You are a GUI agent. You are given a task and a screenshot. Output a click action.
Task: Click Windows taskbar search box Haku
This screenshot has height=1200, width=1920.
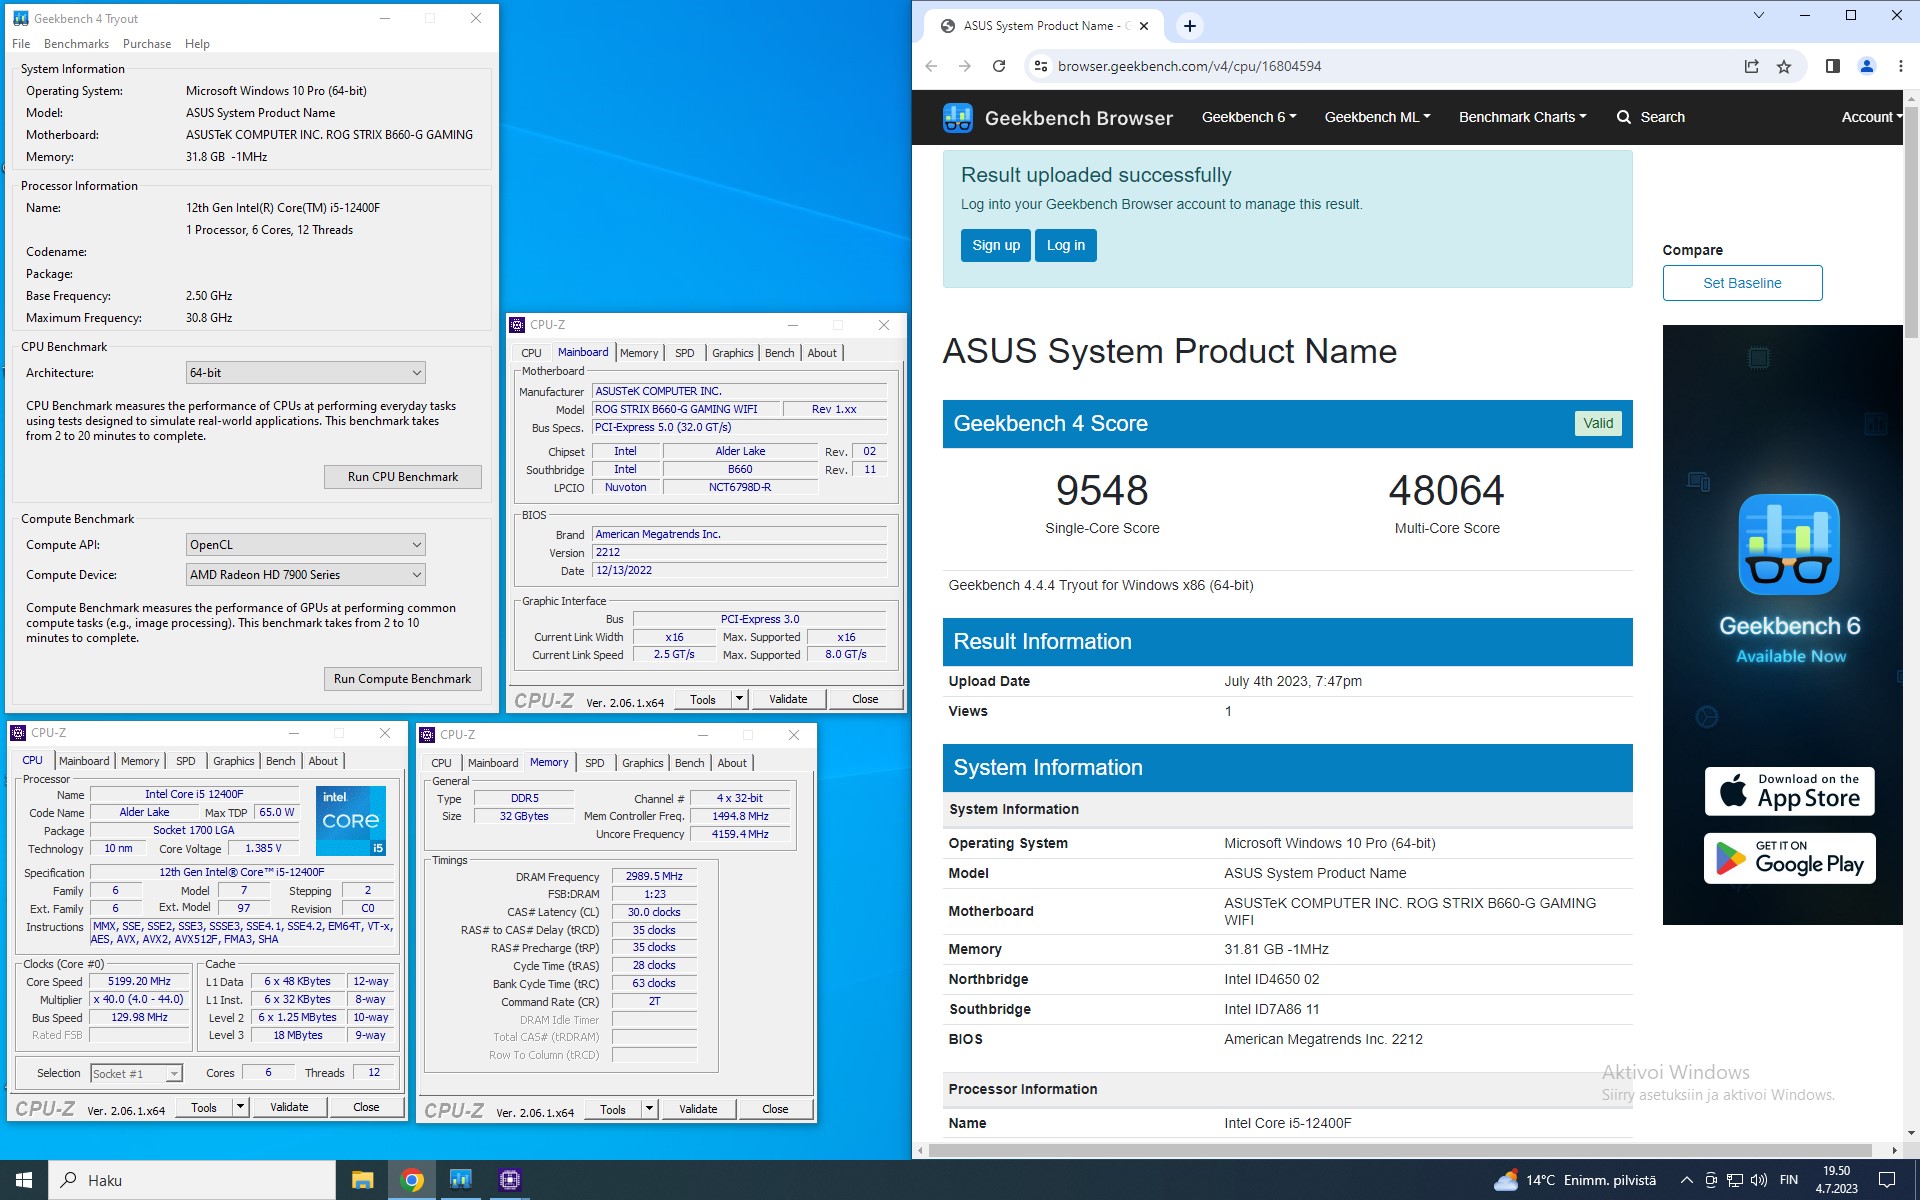[x=192, y=1180]
